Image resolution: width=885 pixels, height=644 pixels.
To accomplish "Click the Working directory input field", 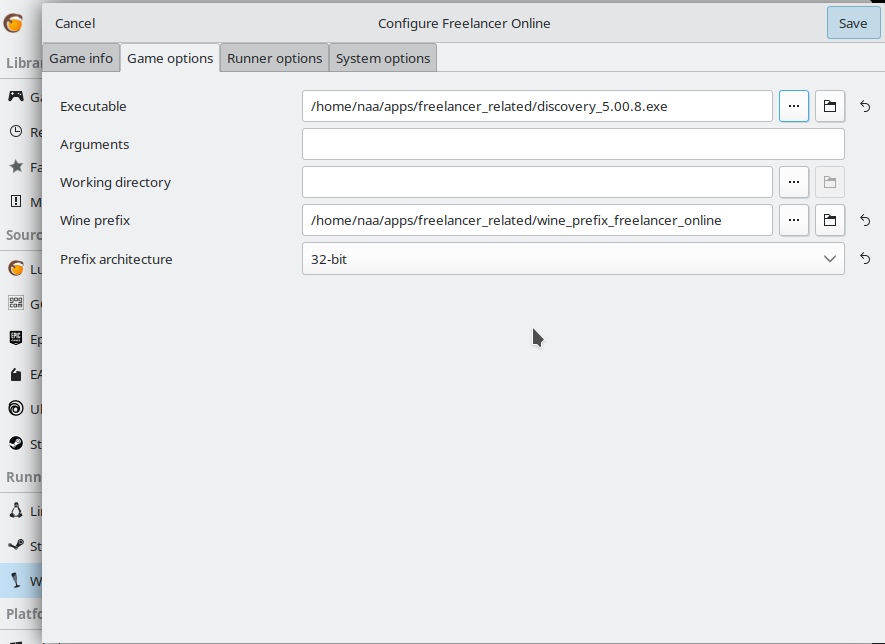I will (x=537, y=182).
